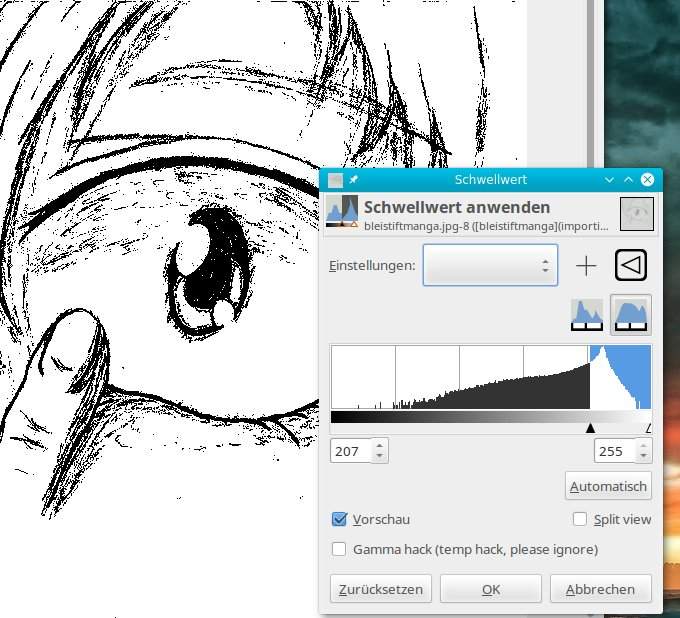Click the plus icon to save settings

click(586, 265)
